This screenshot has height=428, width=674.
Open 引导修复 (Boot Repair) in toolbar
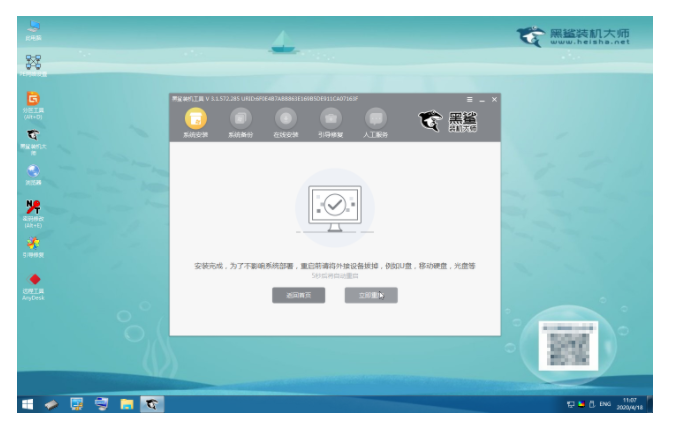pos(330,119)
